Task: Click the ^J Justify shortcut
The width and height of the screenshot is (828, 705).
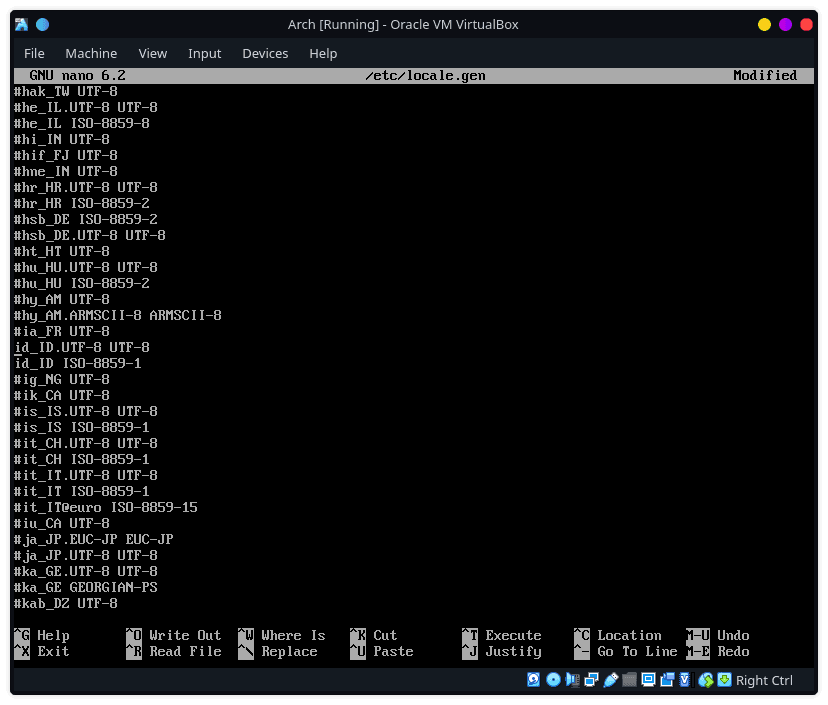Action: pyautogui.click(x=502, y=652)
